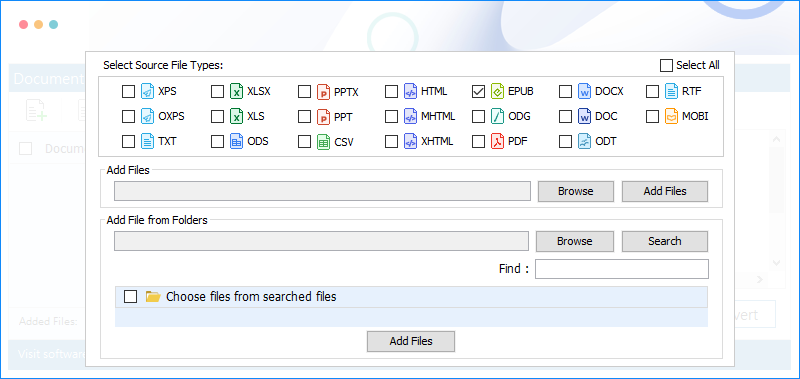Check the XHTML checkbox

391,141
